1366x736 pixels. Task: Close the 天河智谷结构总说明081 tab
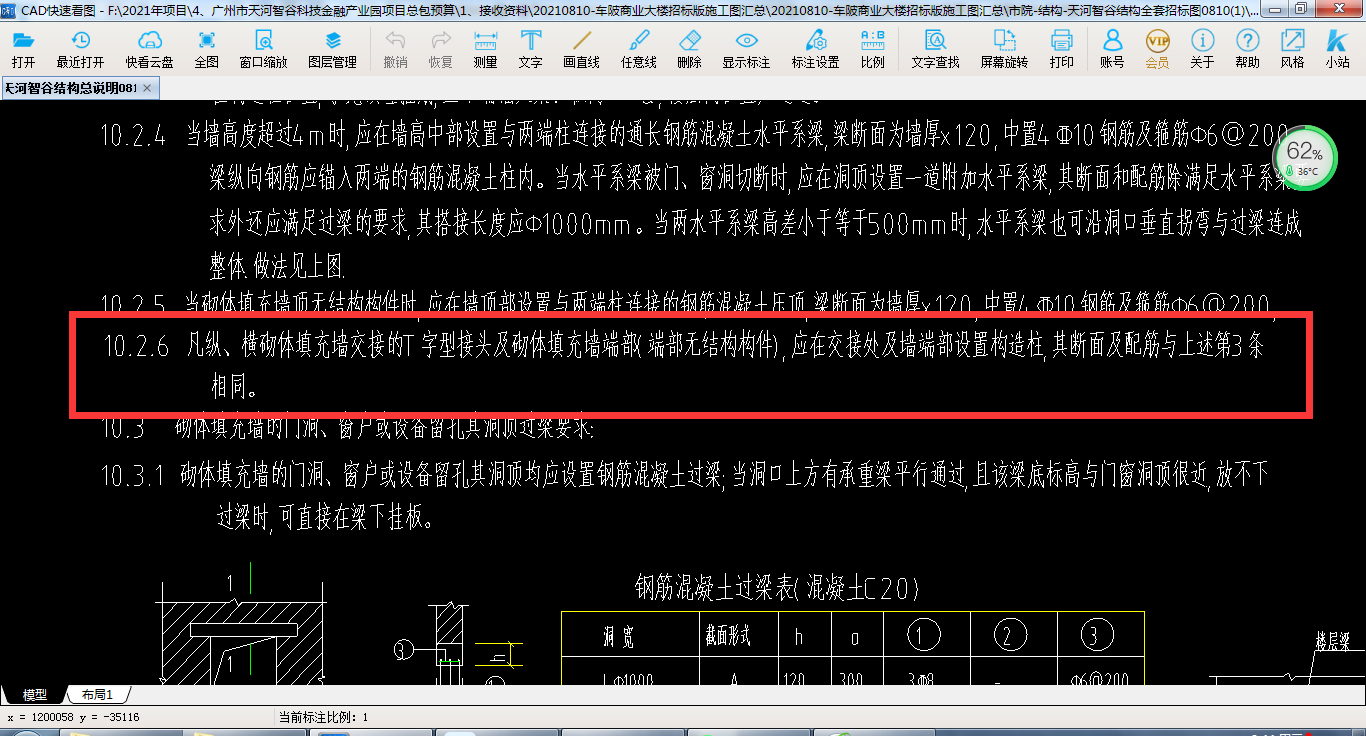click(x=148, y=88)
